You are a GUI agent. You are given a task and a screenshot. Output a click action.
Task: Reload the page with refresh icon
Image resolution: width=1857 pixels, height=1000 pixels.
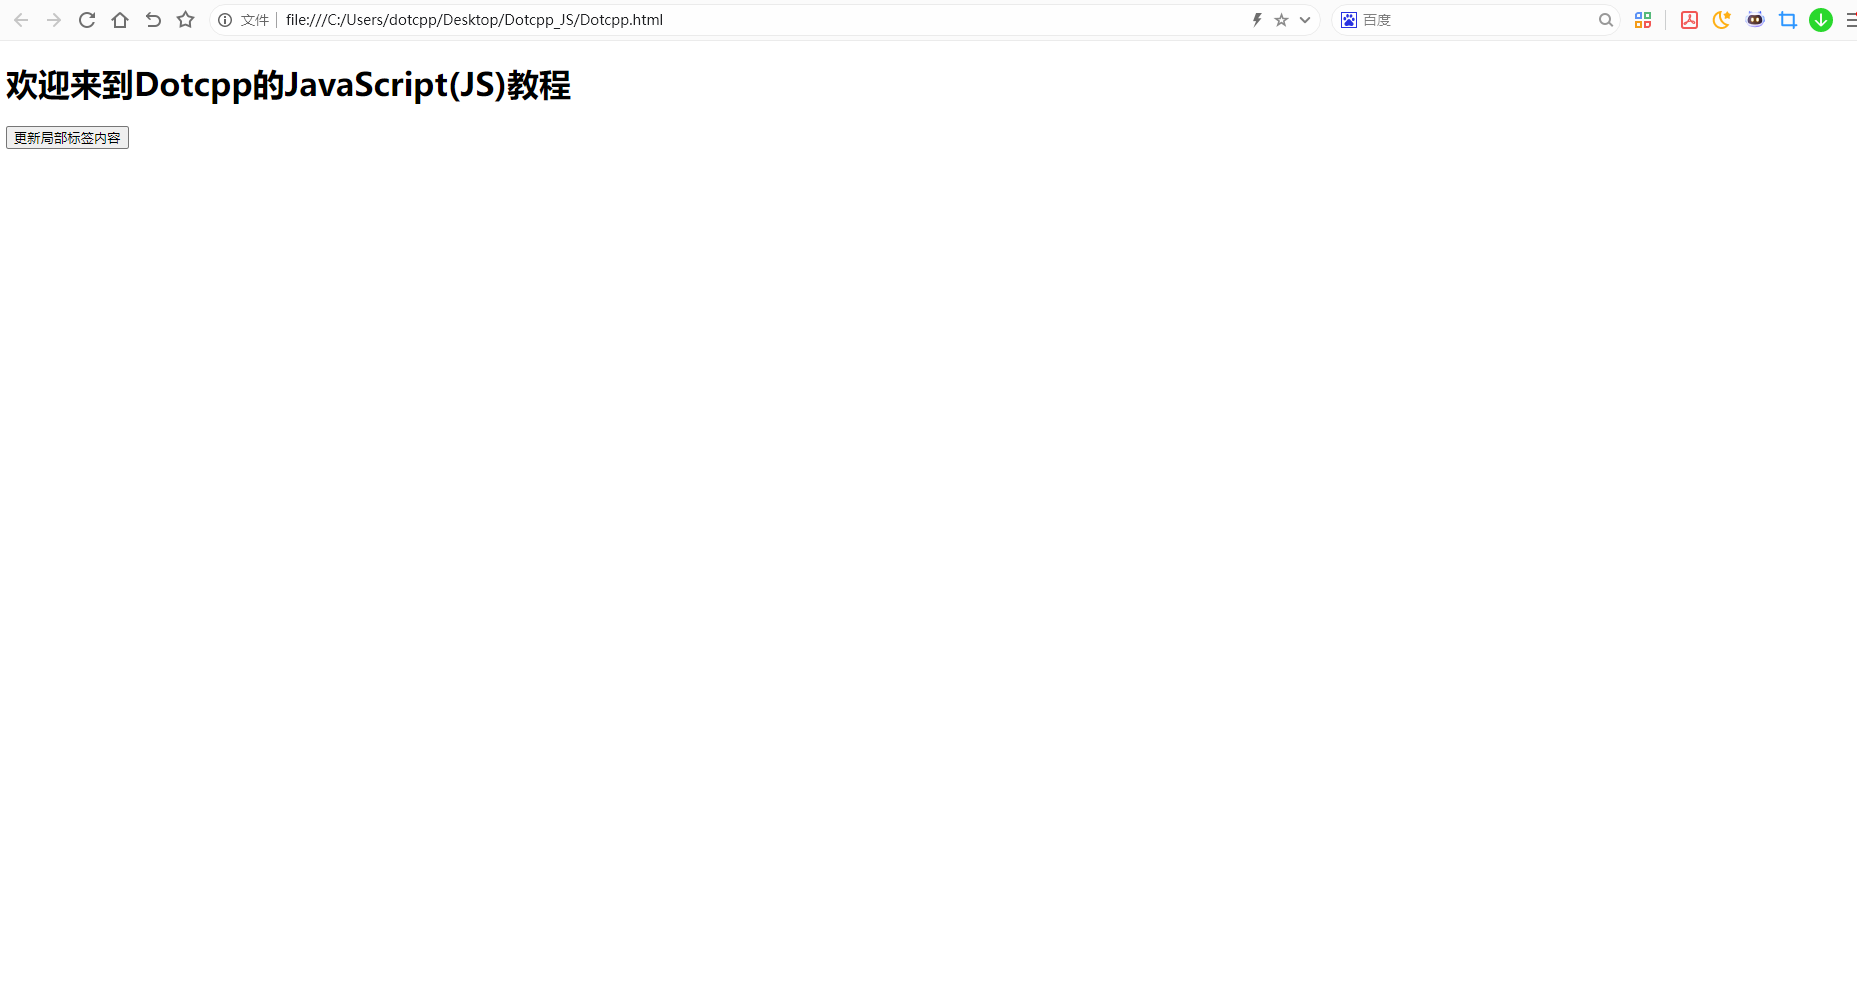86,19
